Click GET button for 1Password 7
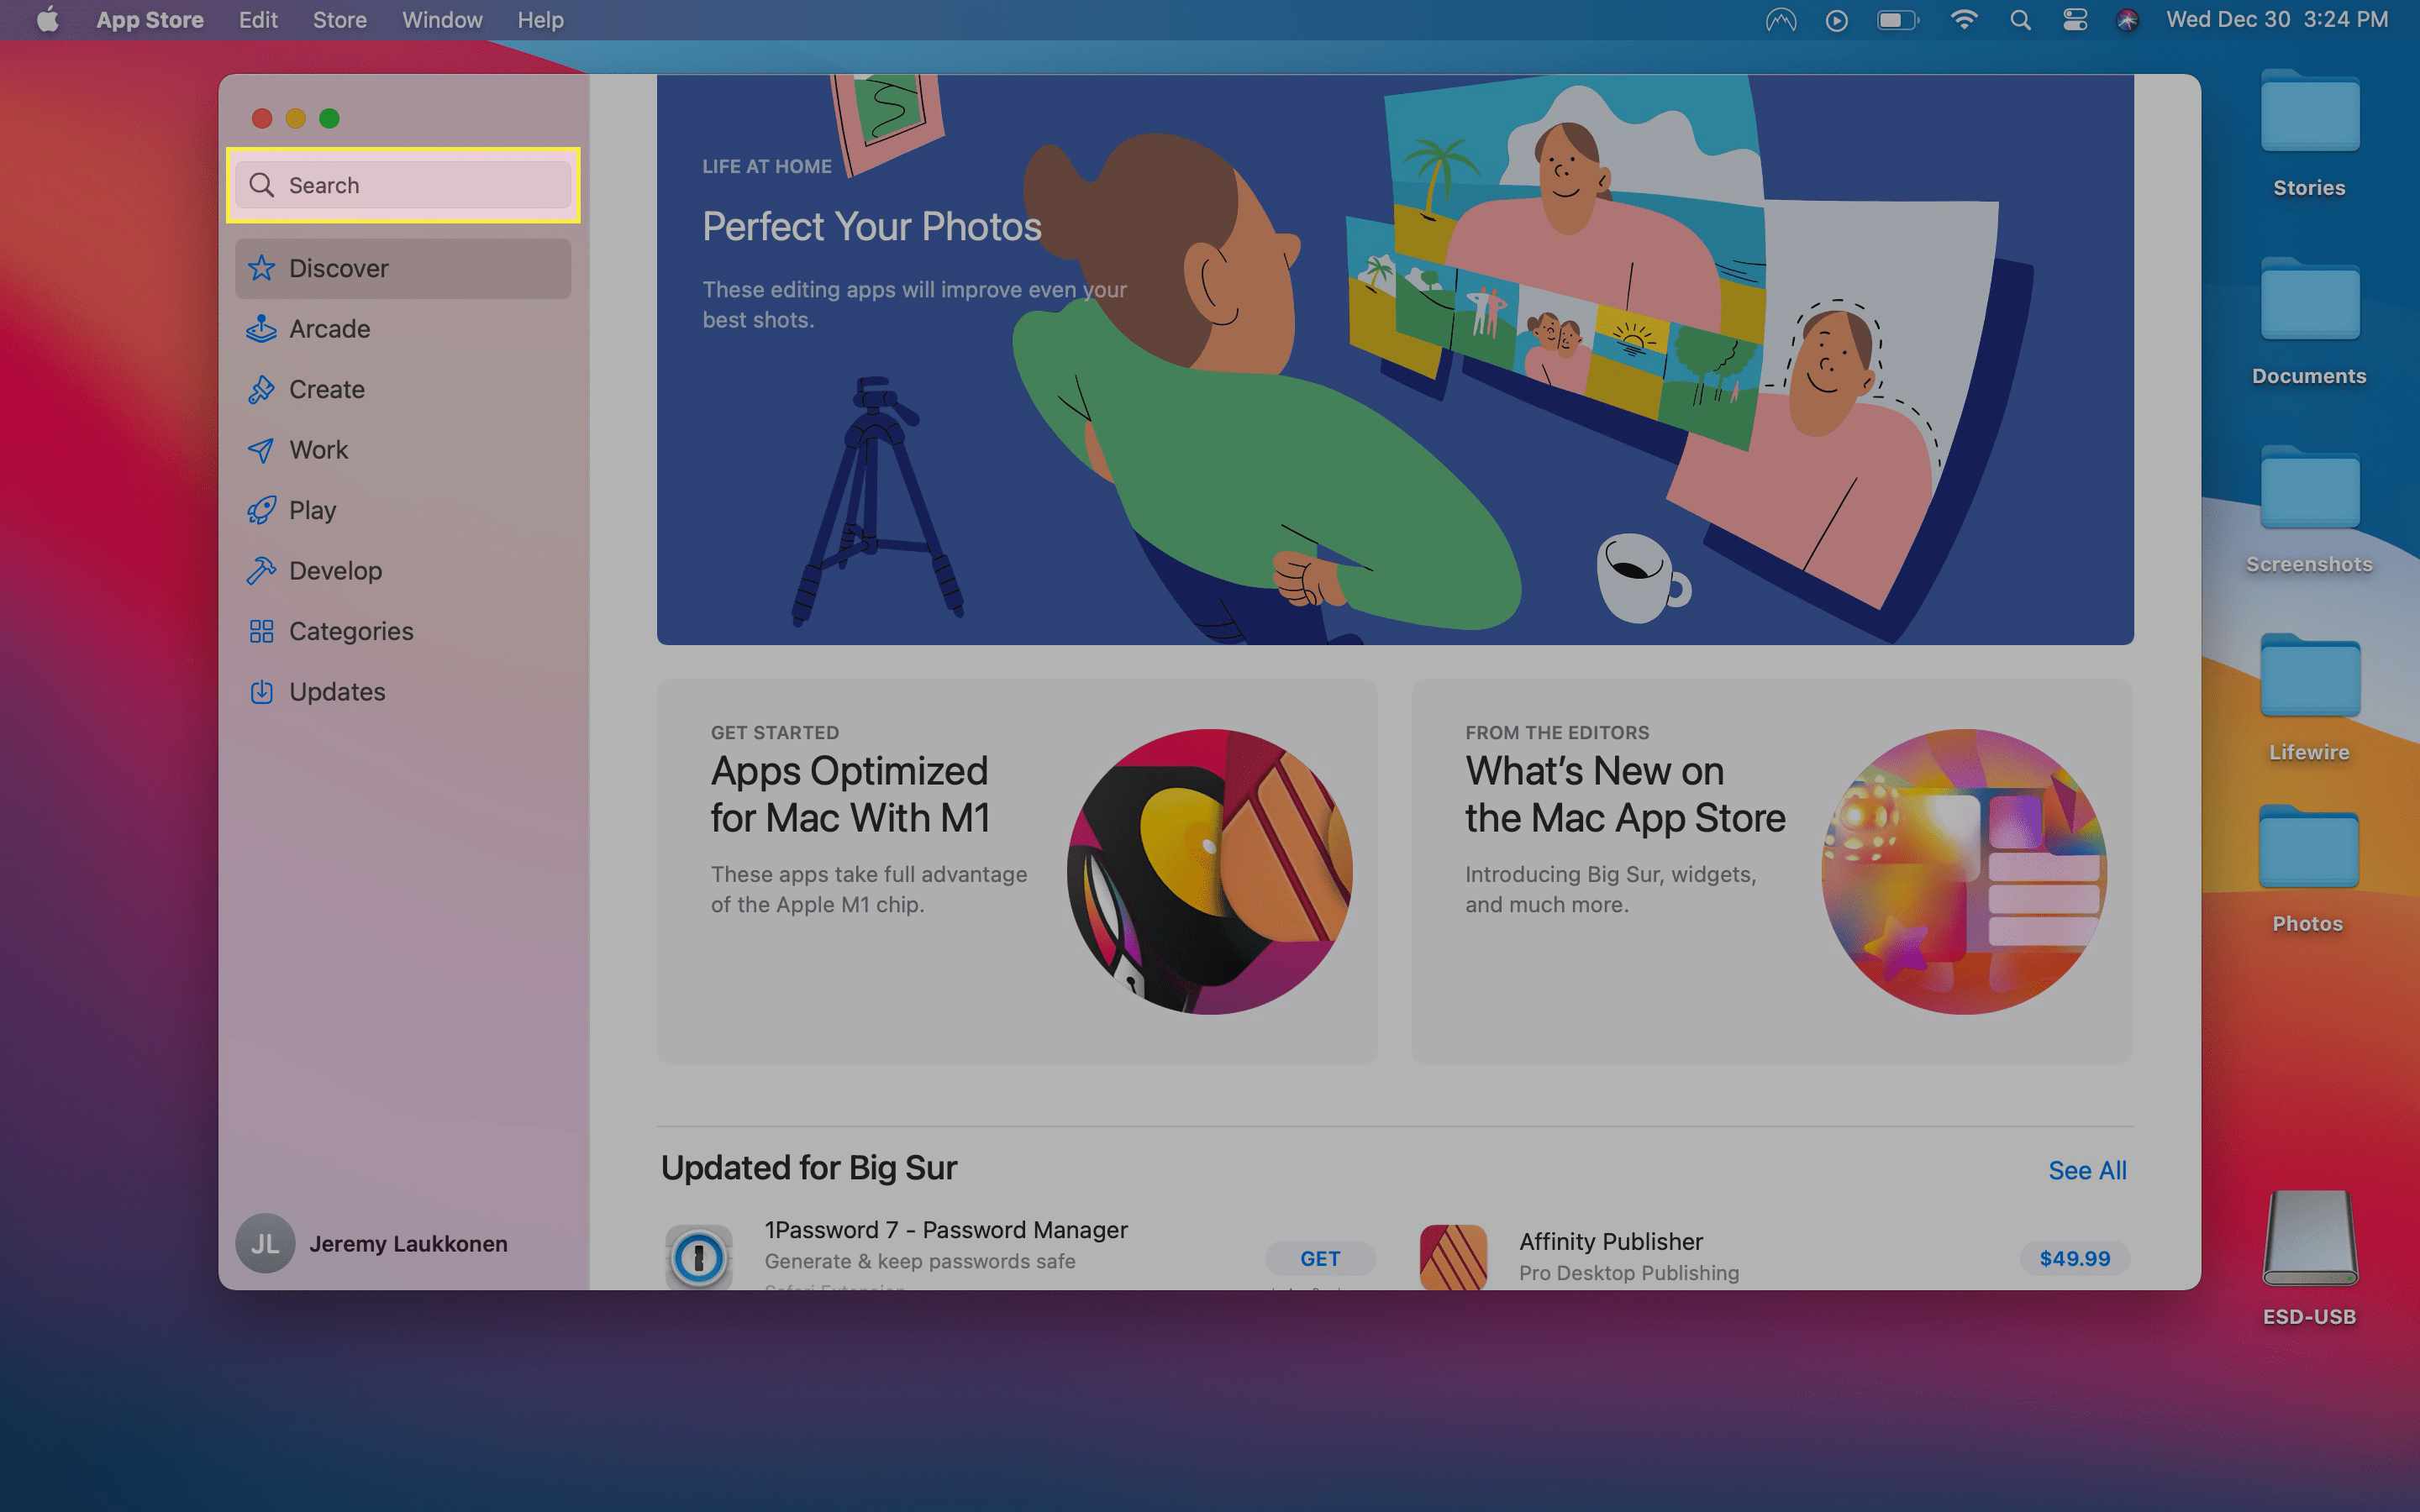 point(1320,1258)
